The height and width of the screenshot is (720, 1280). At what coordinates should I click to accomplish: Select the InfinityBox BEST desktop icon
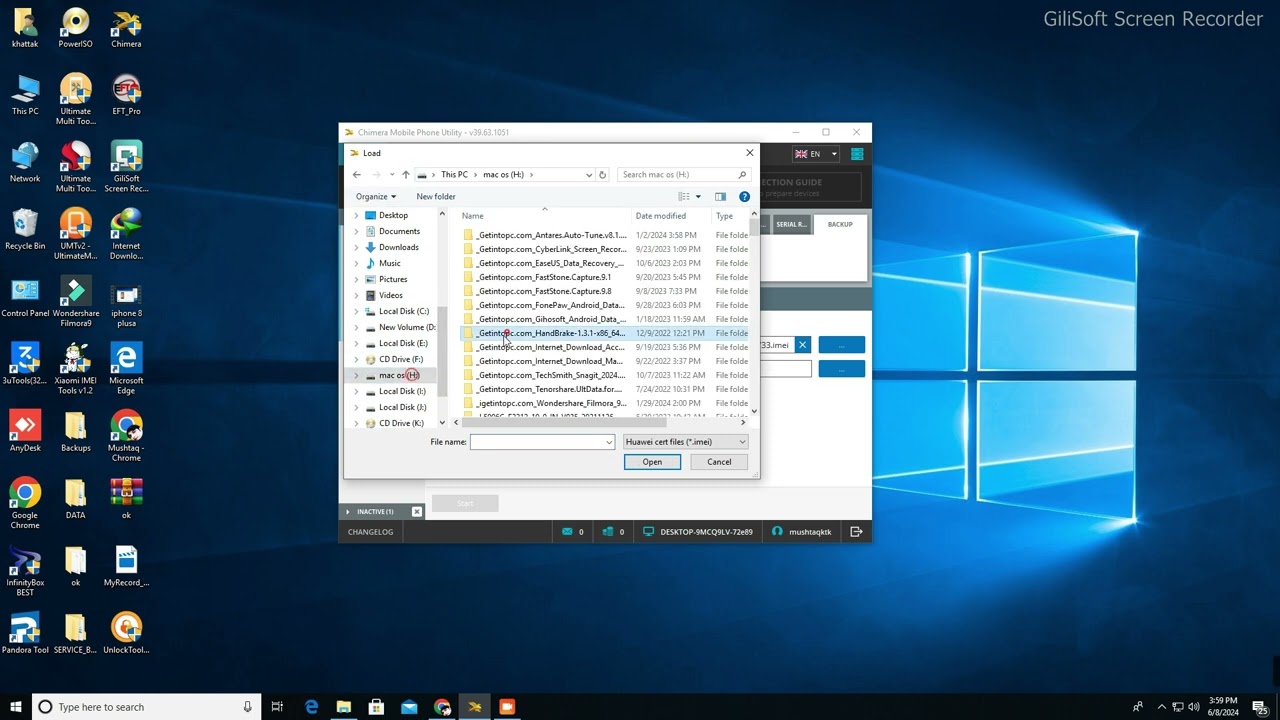point(25,571)
